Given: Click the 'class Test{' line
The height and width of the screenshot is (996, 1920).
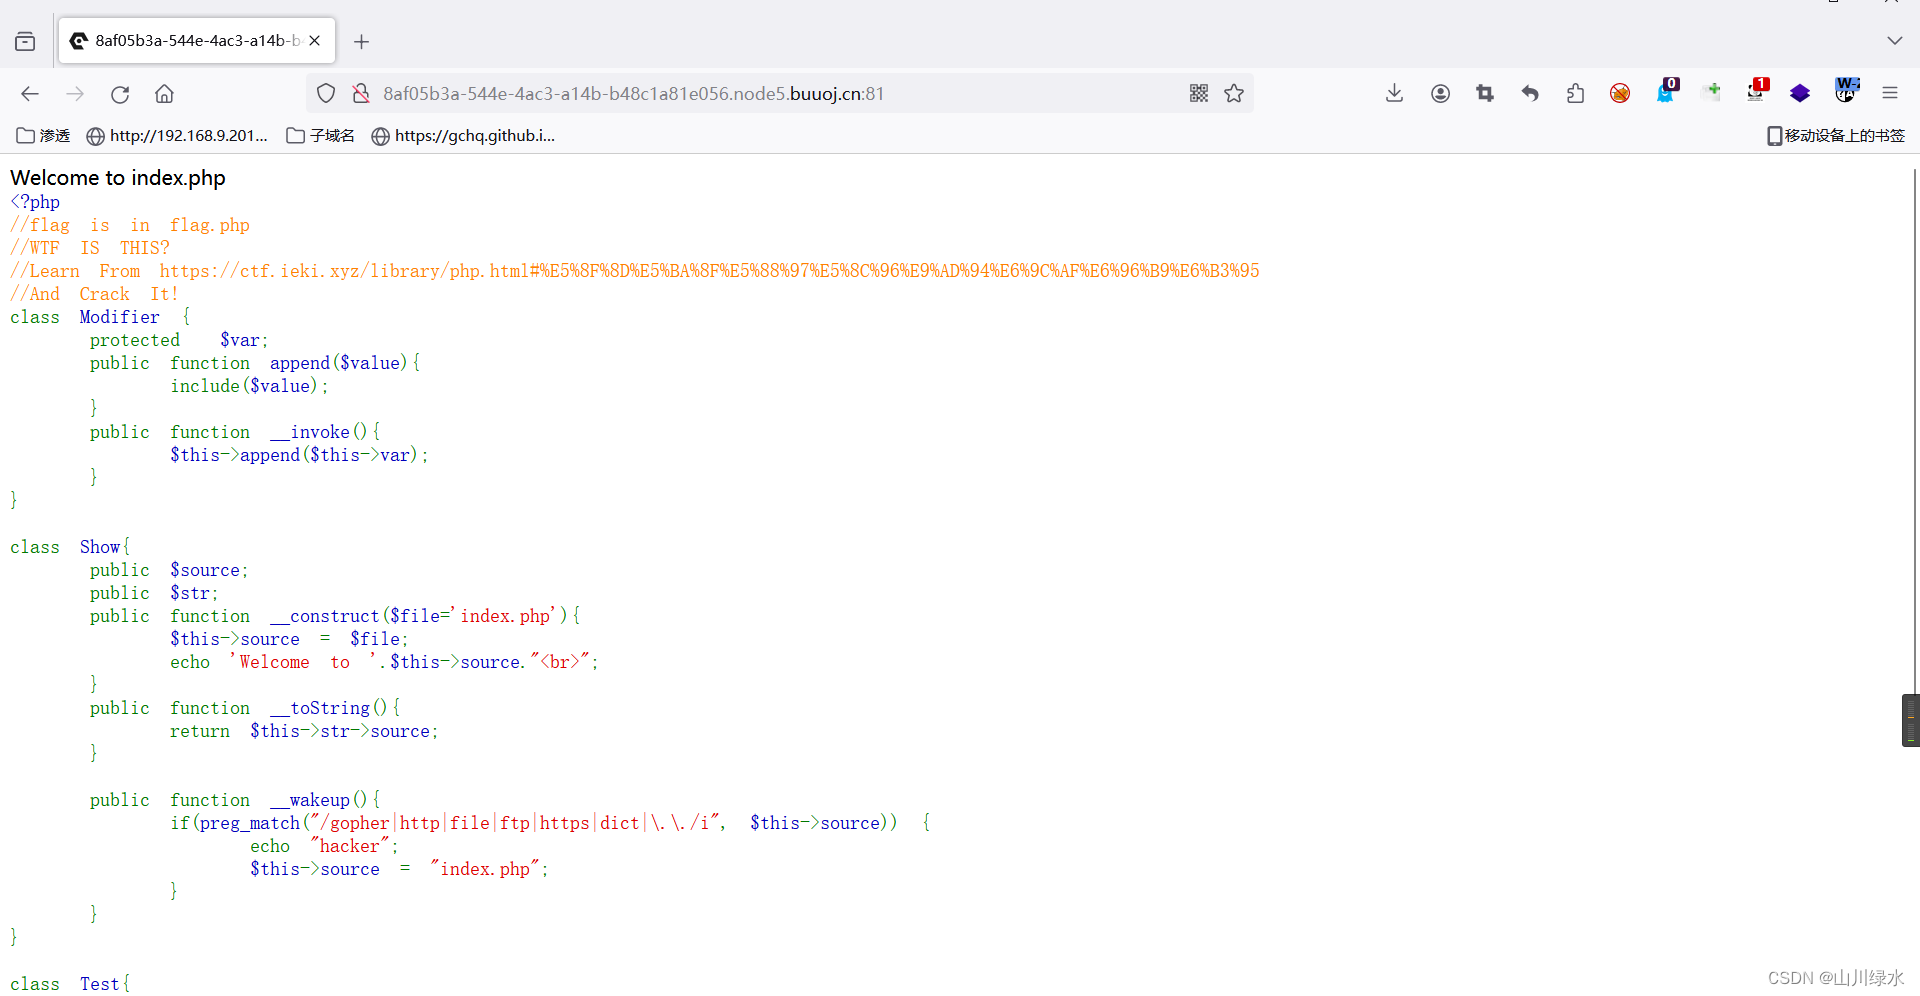Looking at the screenshot, I should [70, 984].
